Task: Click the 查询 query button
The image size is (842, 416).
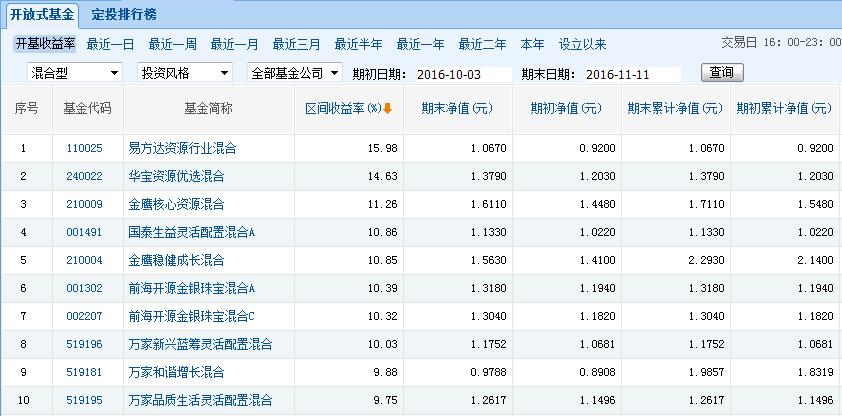Action: (x=722, y=72)
